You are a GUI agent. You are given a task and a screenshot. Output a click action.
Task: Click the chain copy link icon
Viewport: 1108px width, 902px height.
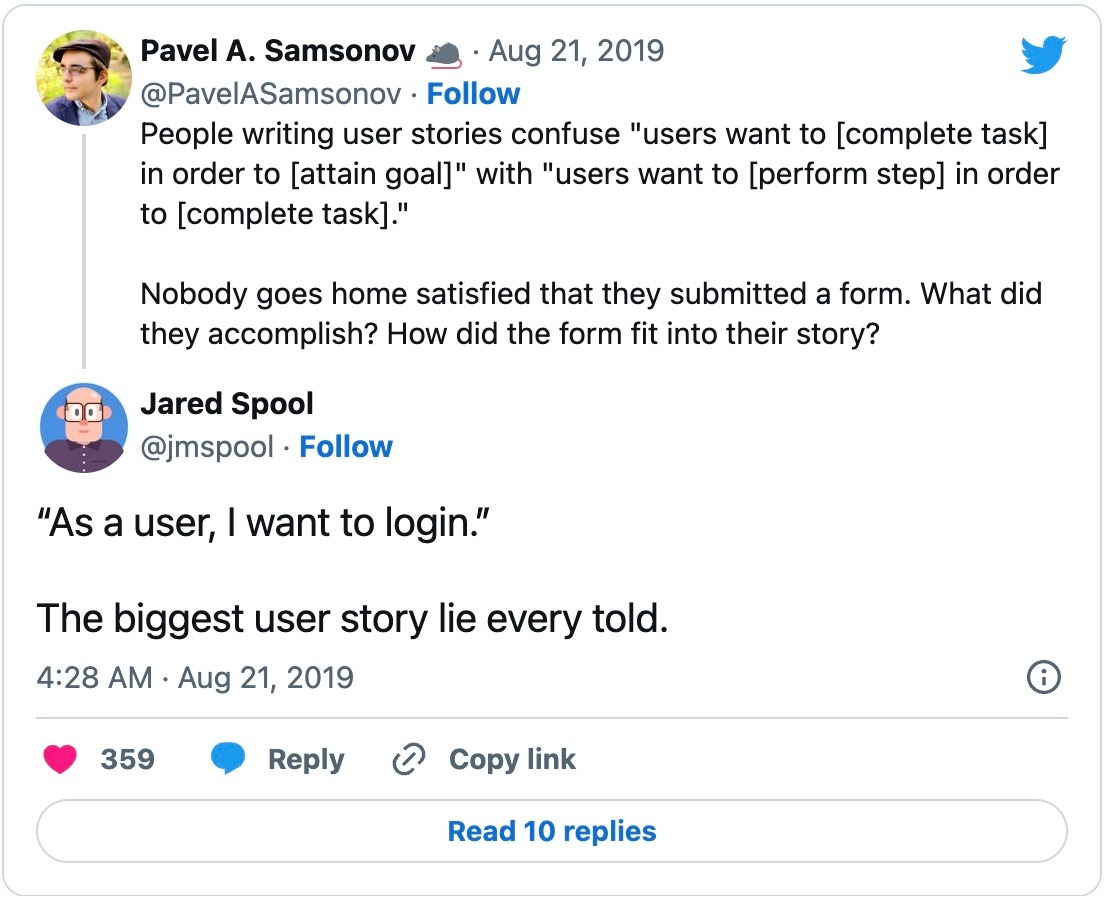(407, 761)
